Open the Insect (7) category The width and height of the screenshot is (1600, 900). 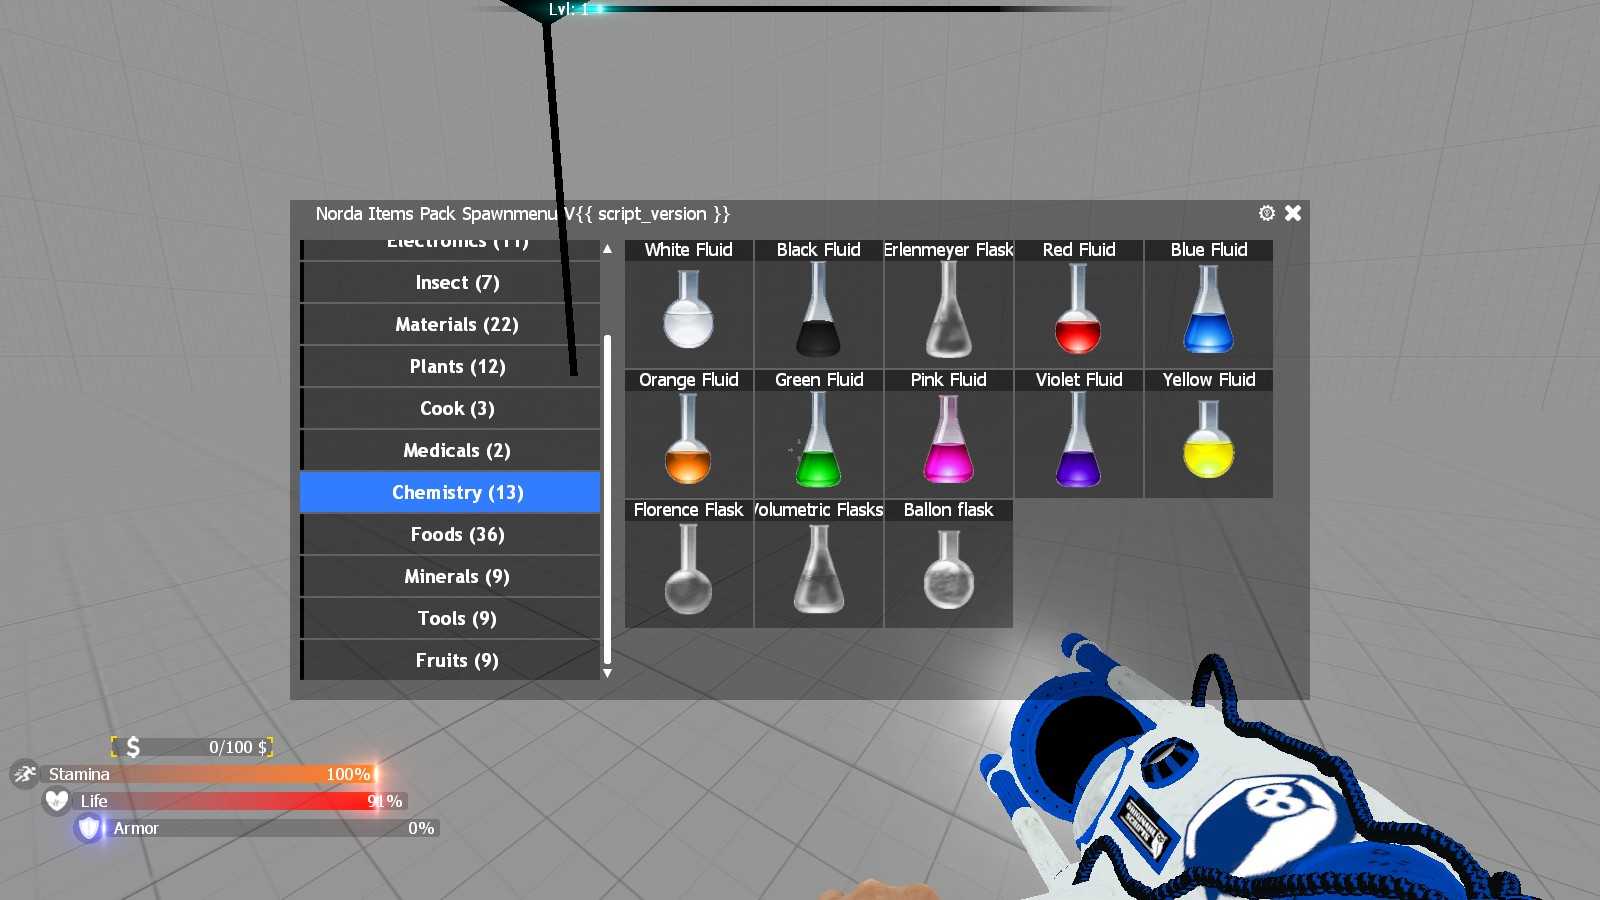tap(450, 283)
